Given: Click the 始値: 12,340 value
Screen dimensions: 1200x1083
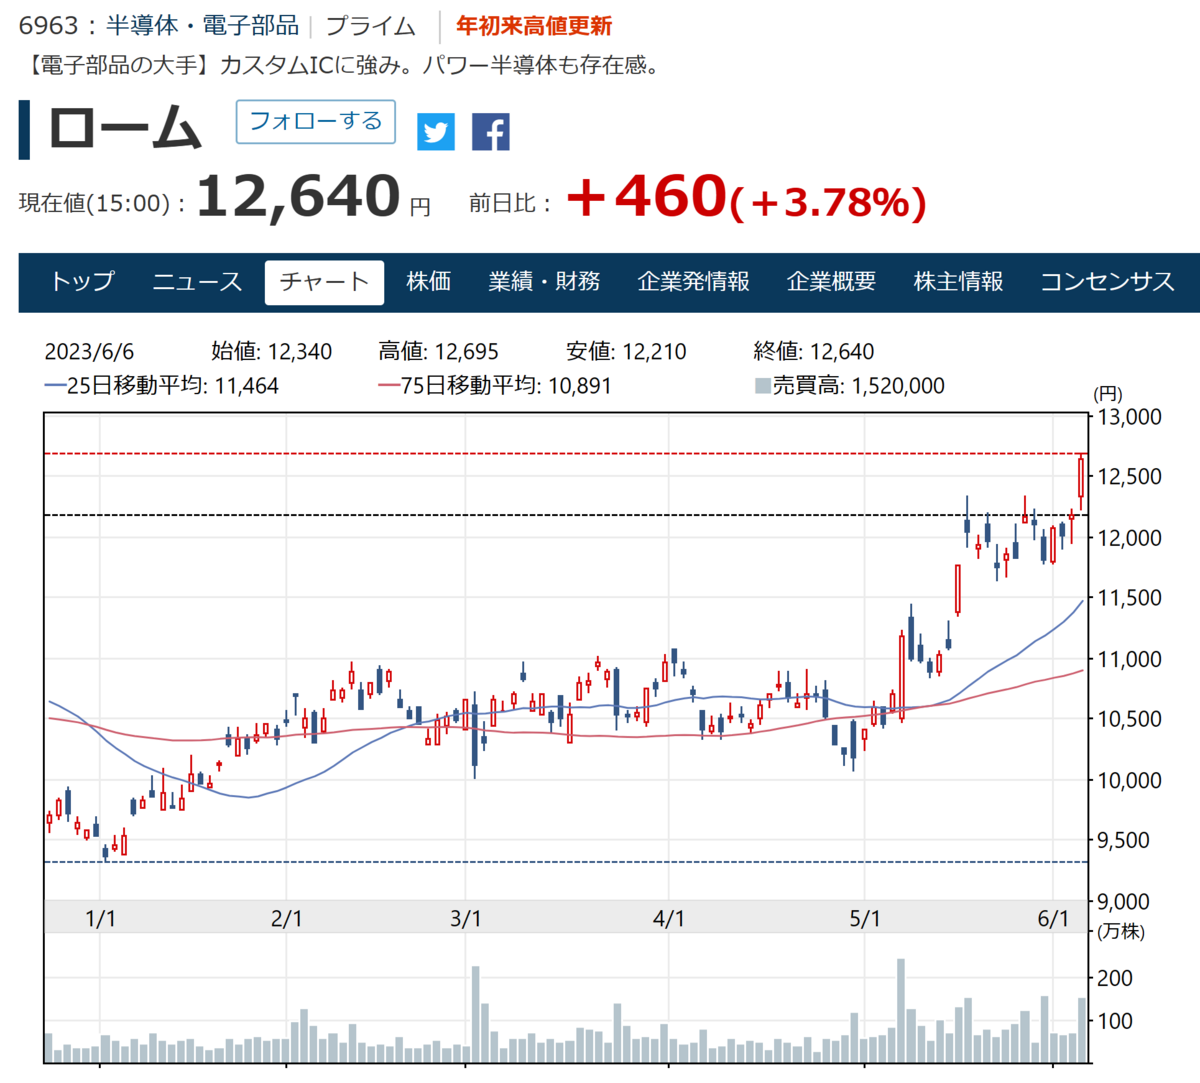Looking at the screenshot, I should click(x=271, y=352).
